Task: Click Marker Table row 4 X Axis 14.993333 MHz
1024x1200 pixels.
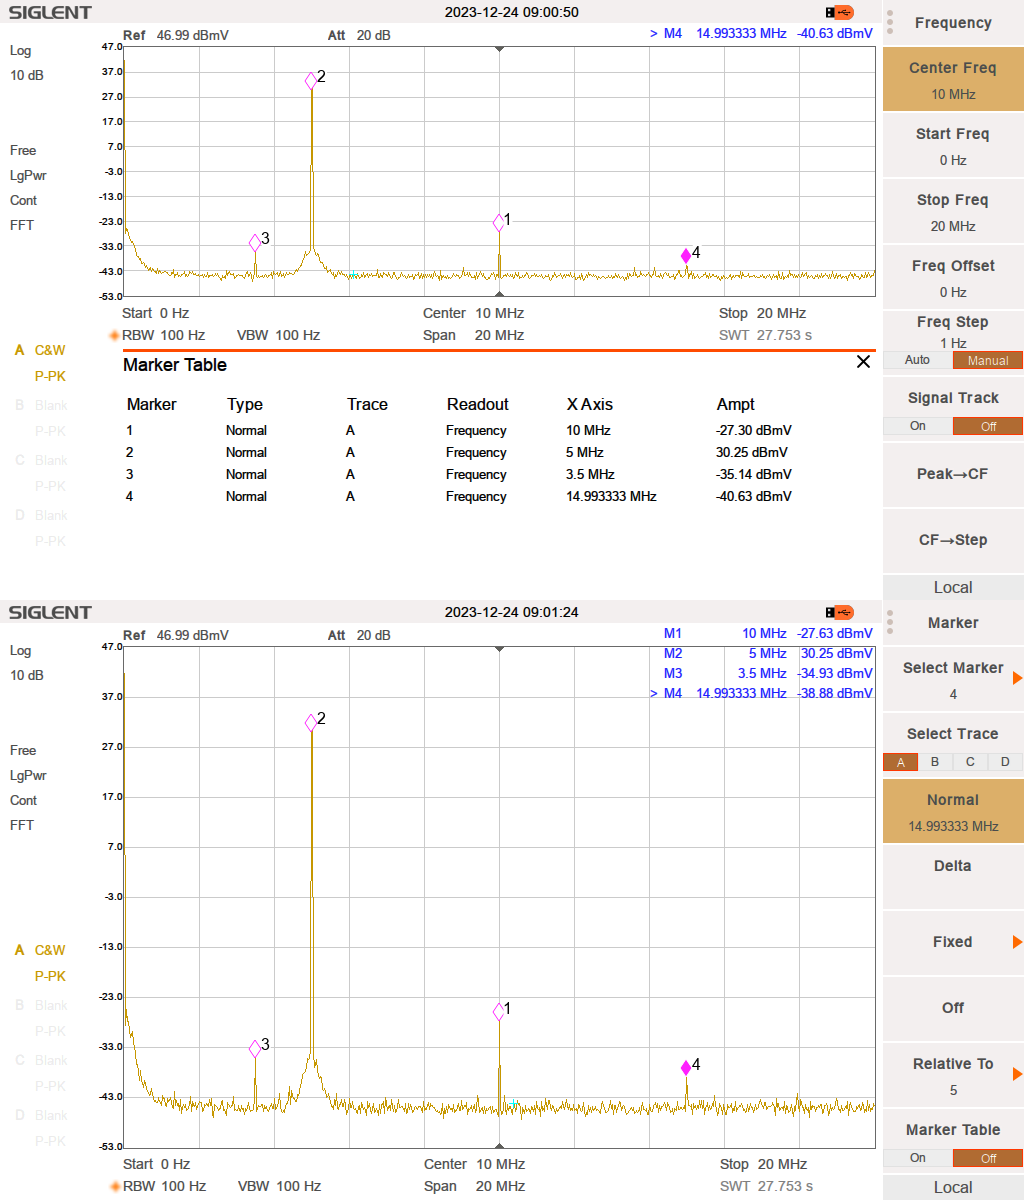Action: (x=611, y=496)
